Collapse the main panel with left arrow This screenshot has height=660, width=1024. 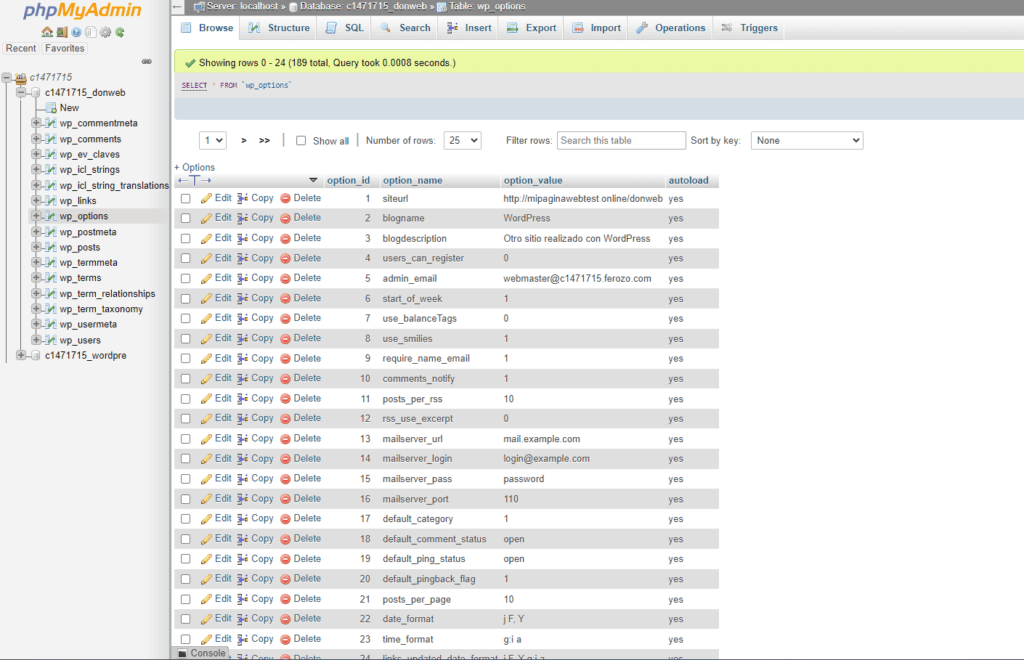pyautogui.click(x=178, y=7)
